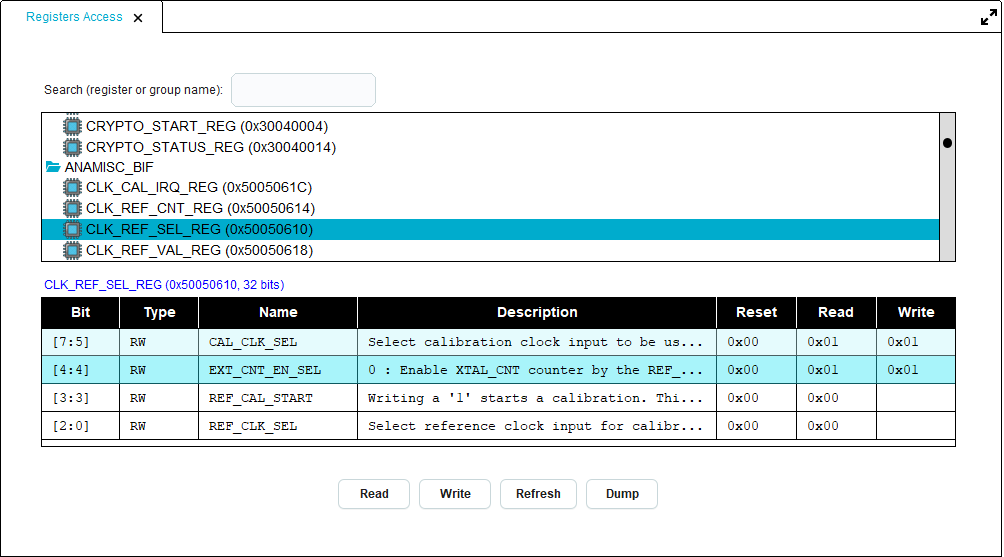Image resolution: width=1004 pixels, height=557 pixels.
Task: Click the Reset value of REF_CLK_SEL
Action: click(743, 426)
